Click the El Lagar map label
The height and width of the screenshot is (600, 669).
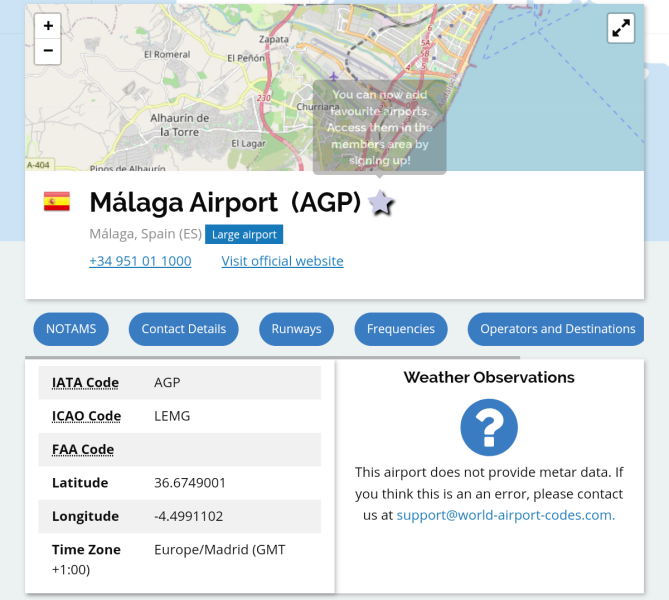point(248,143)
